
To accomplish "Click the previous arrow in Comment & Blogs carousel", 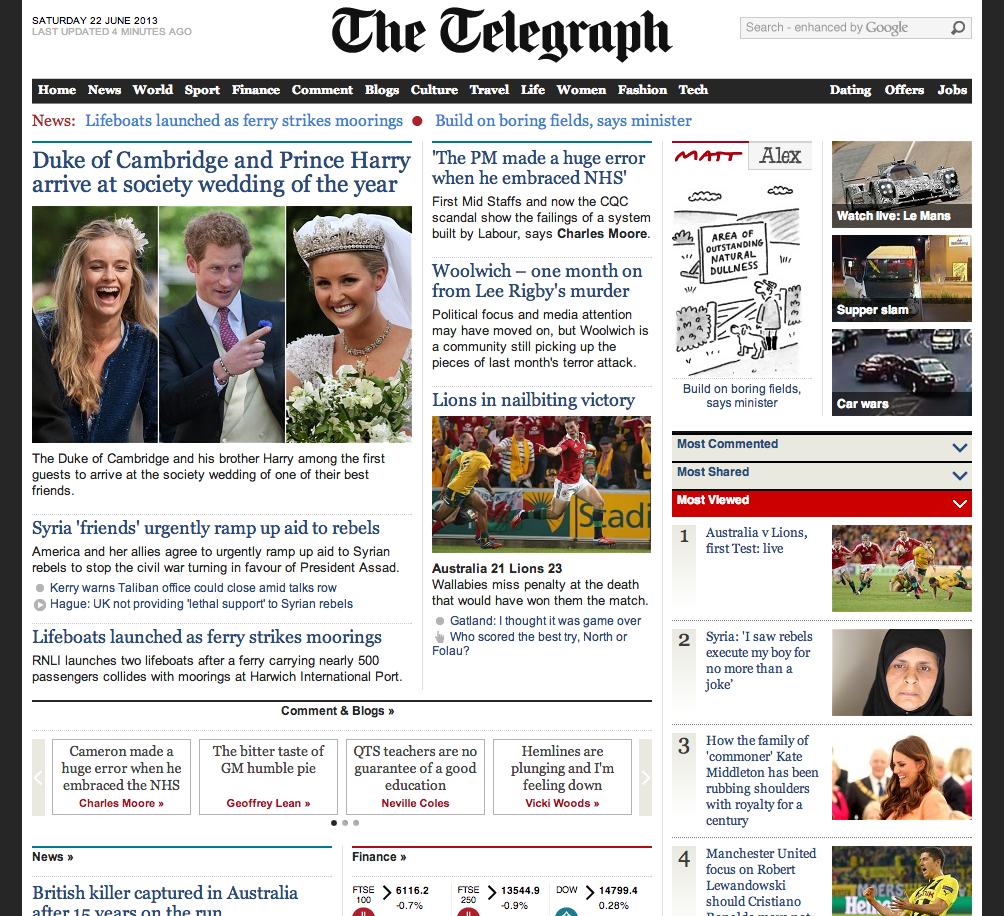I will tap(38, 777).
